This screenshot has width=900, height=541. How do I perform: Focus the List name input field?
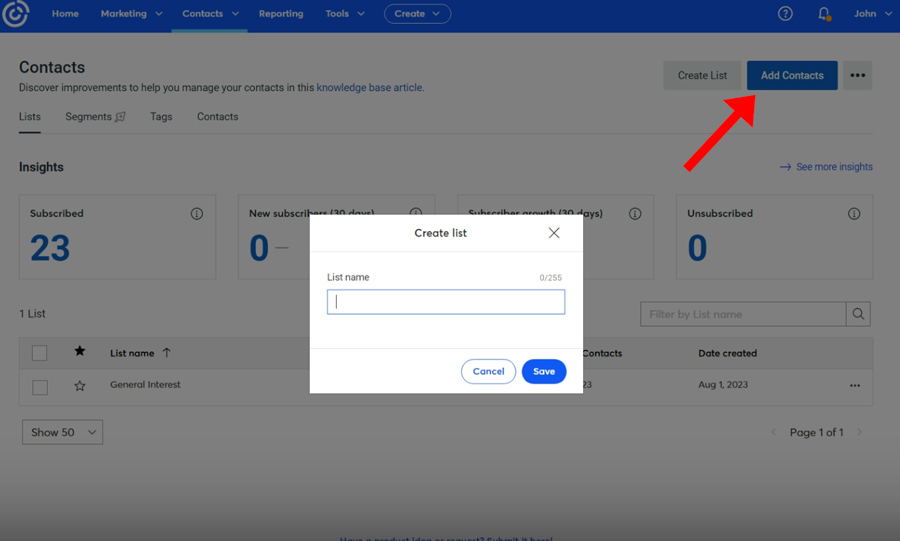coord(446,302)
